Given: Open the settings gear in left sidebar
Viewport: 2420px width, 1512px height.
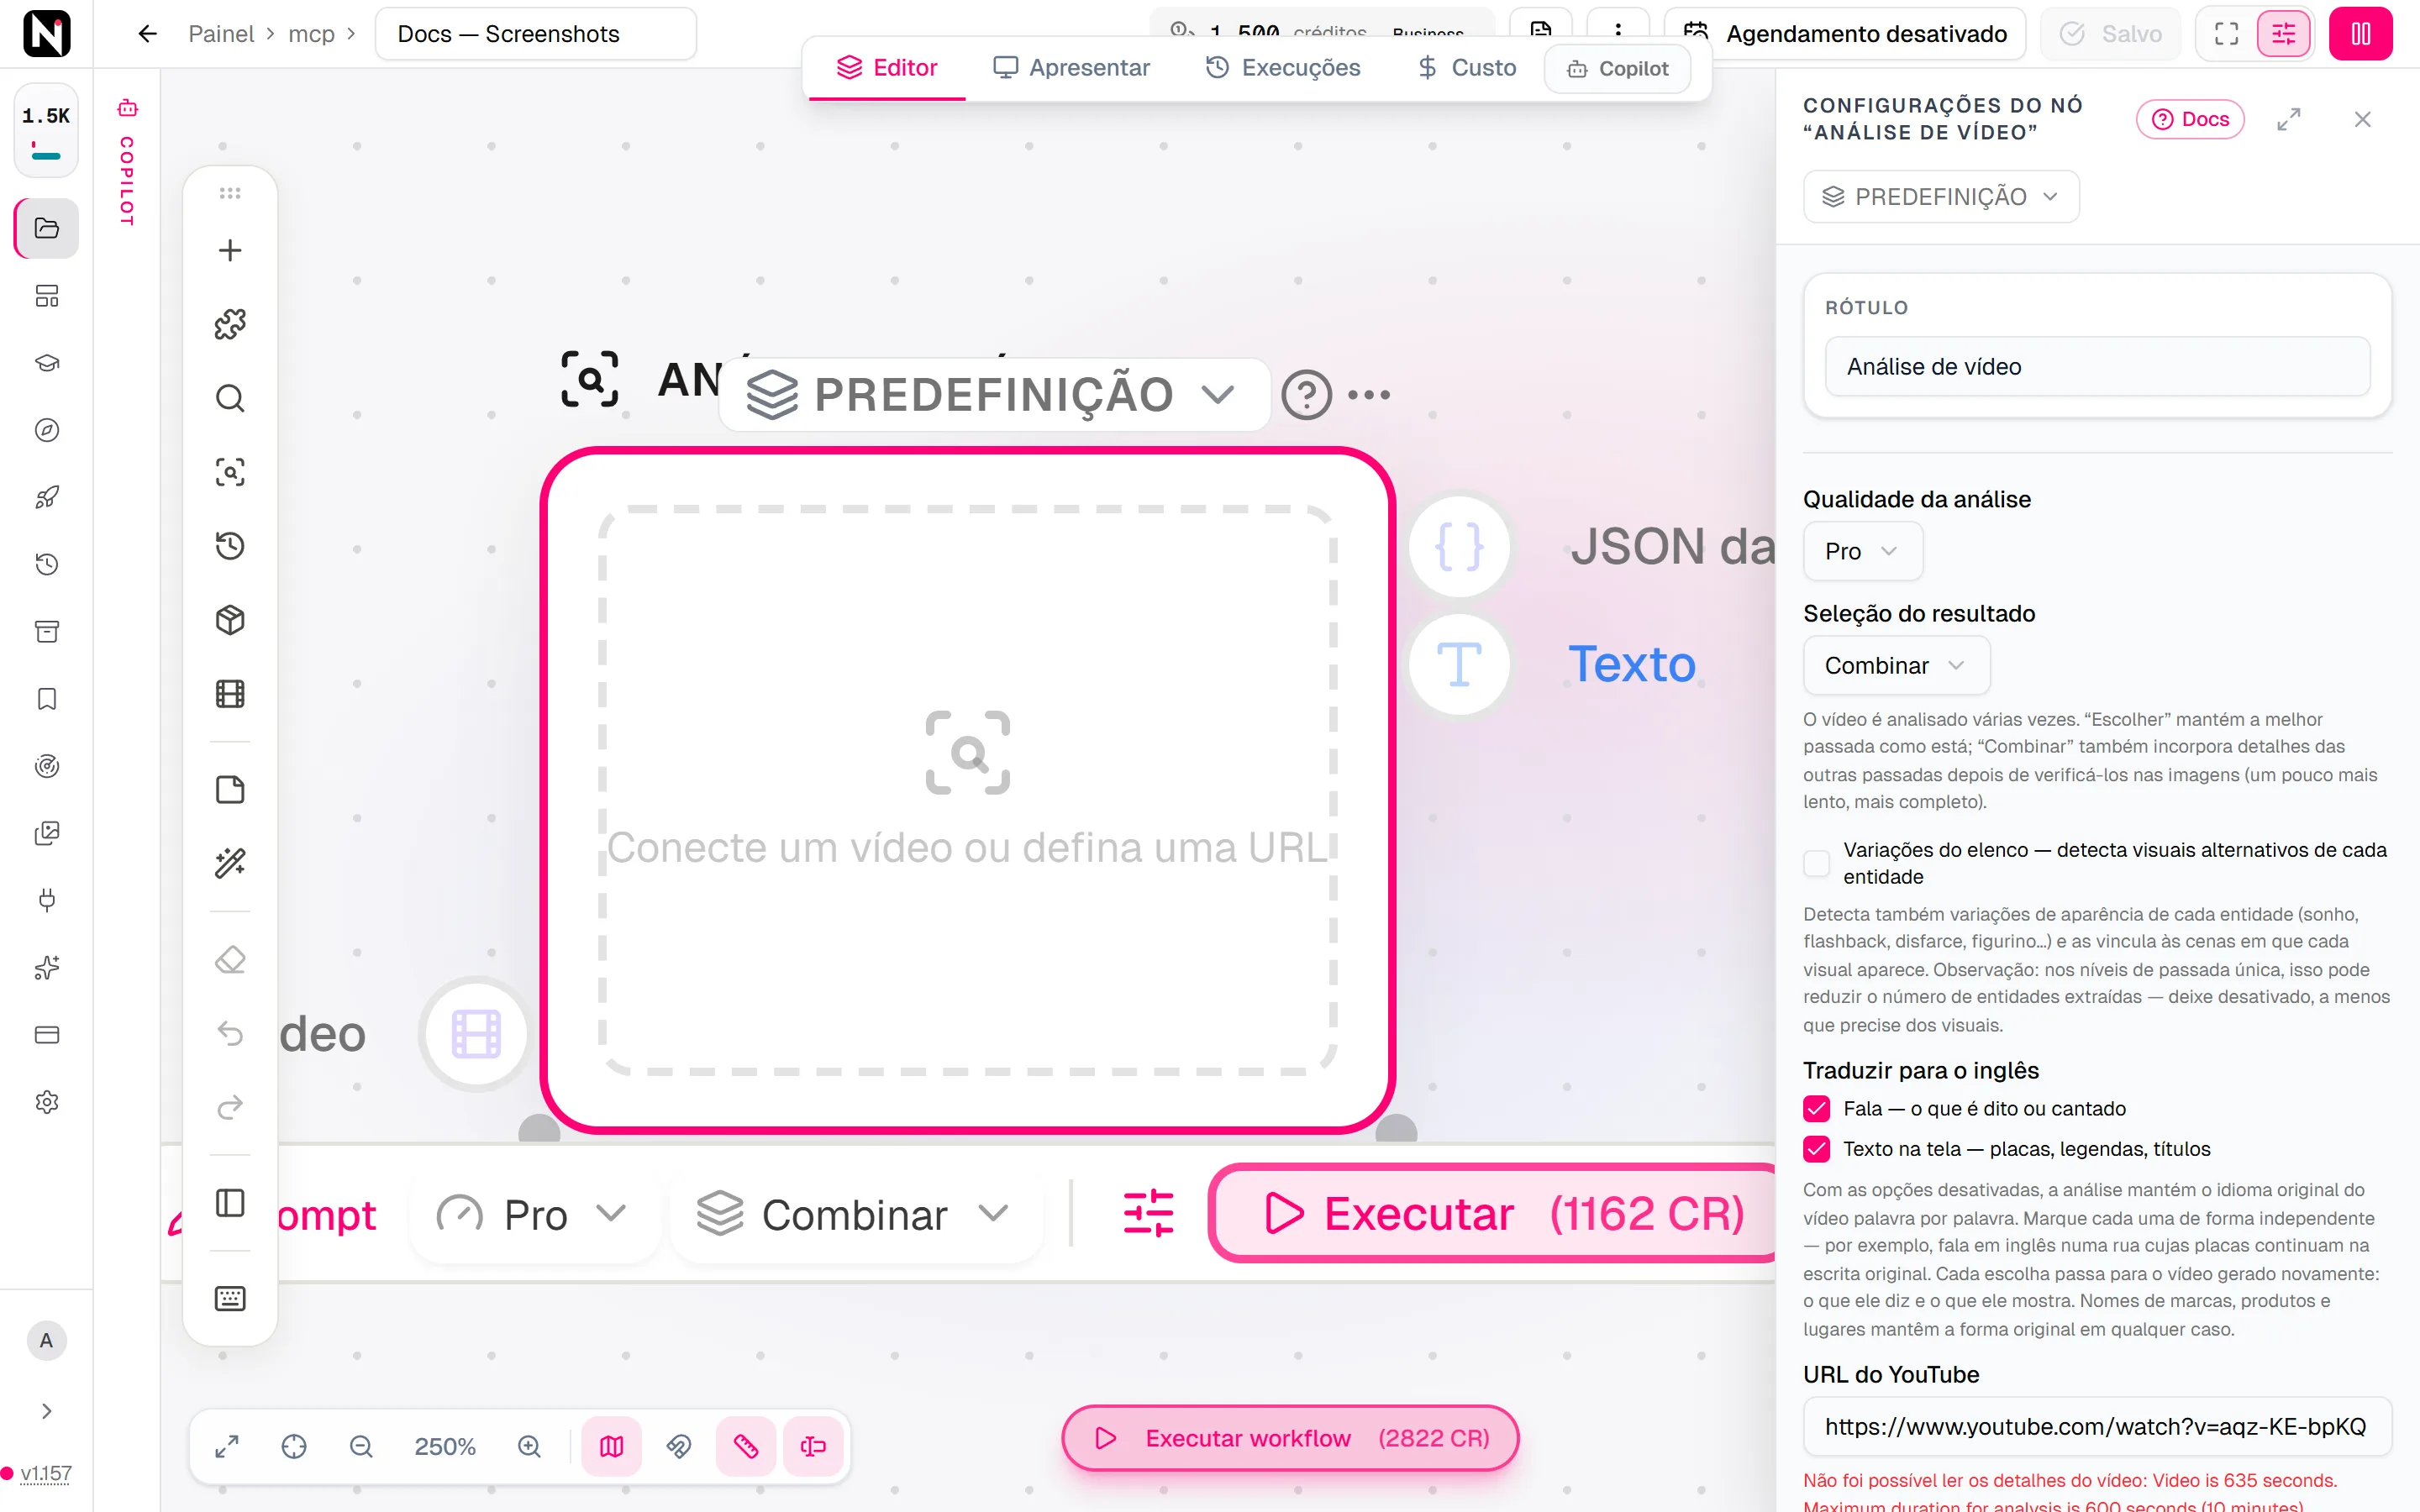Looking at the screenshot, I should tap(47, 1102).
